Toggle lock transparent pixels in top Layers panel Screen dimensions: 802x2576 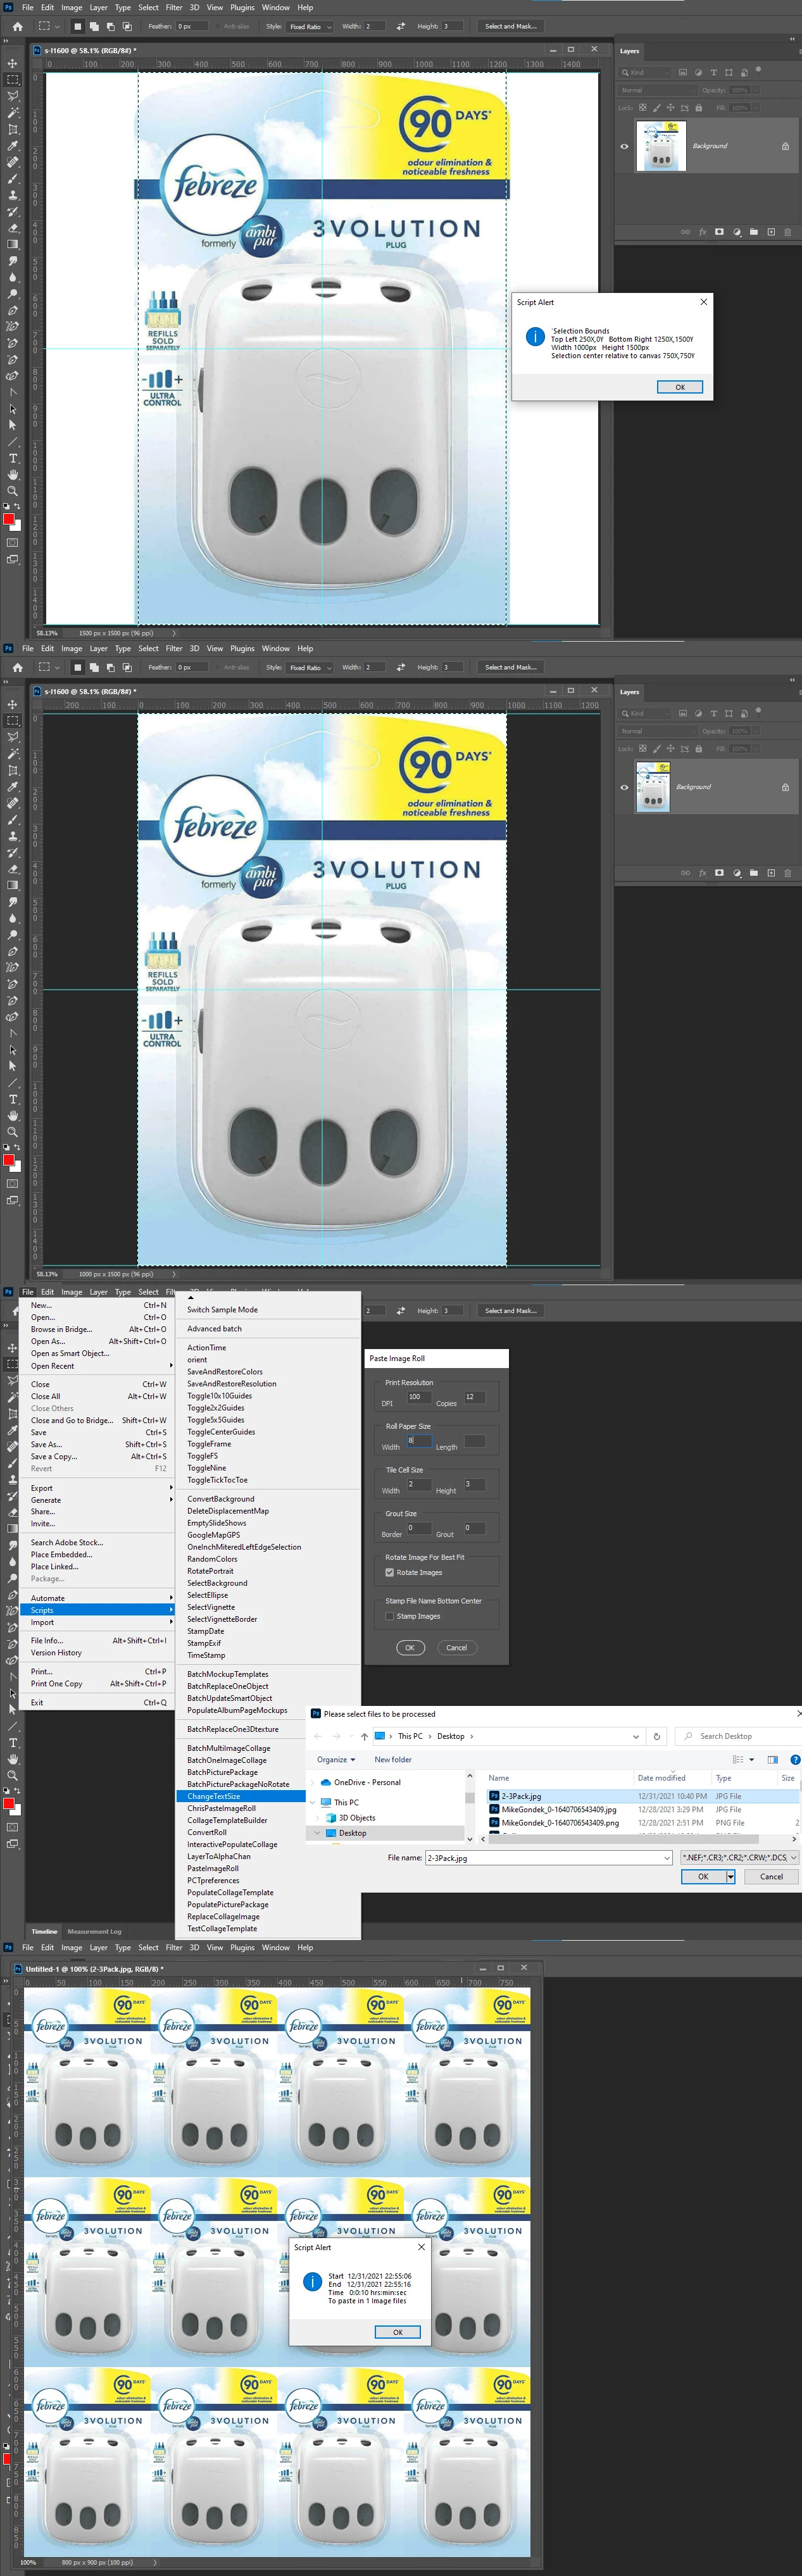coord(643,107)
